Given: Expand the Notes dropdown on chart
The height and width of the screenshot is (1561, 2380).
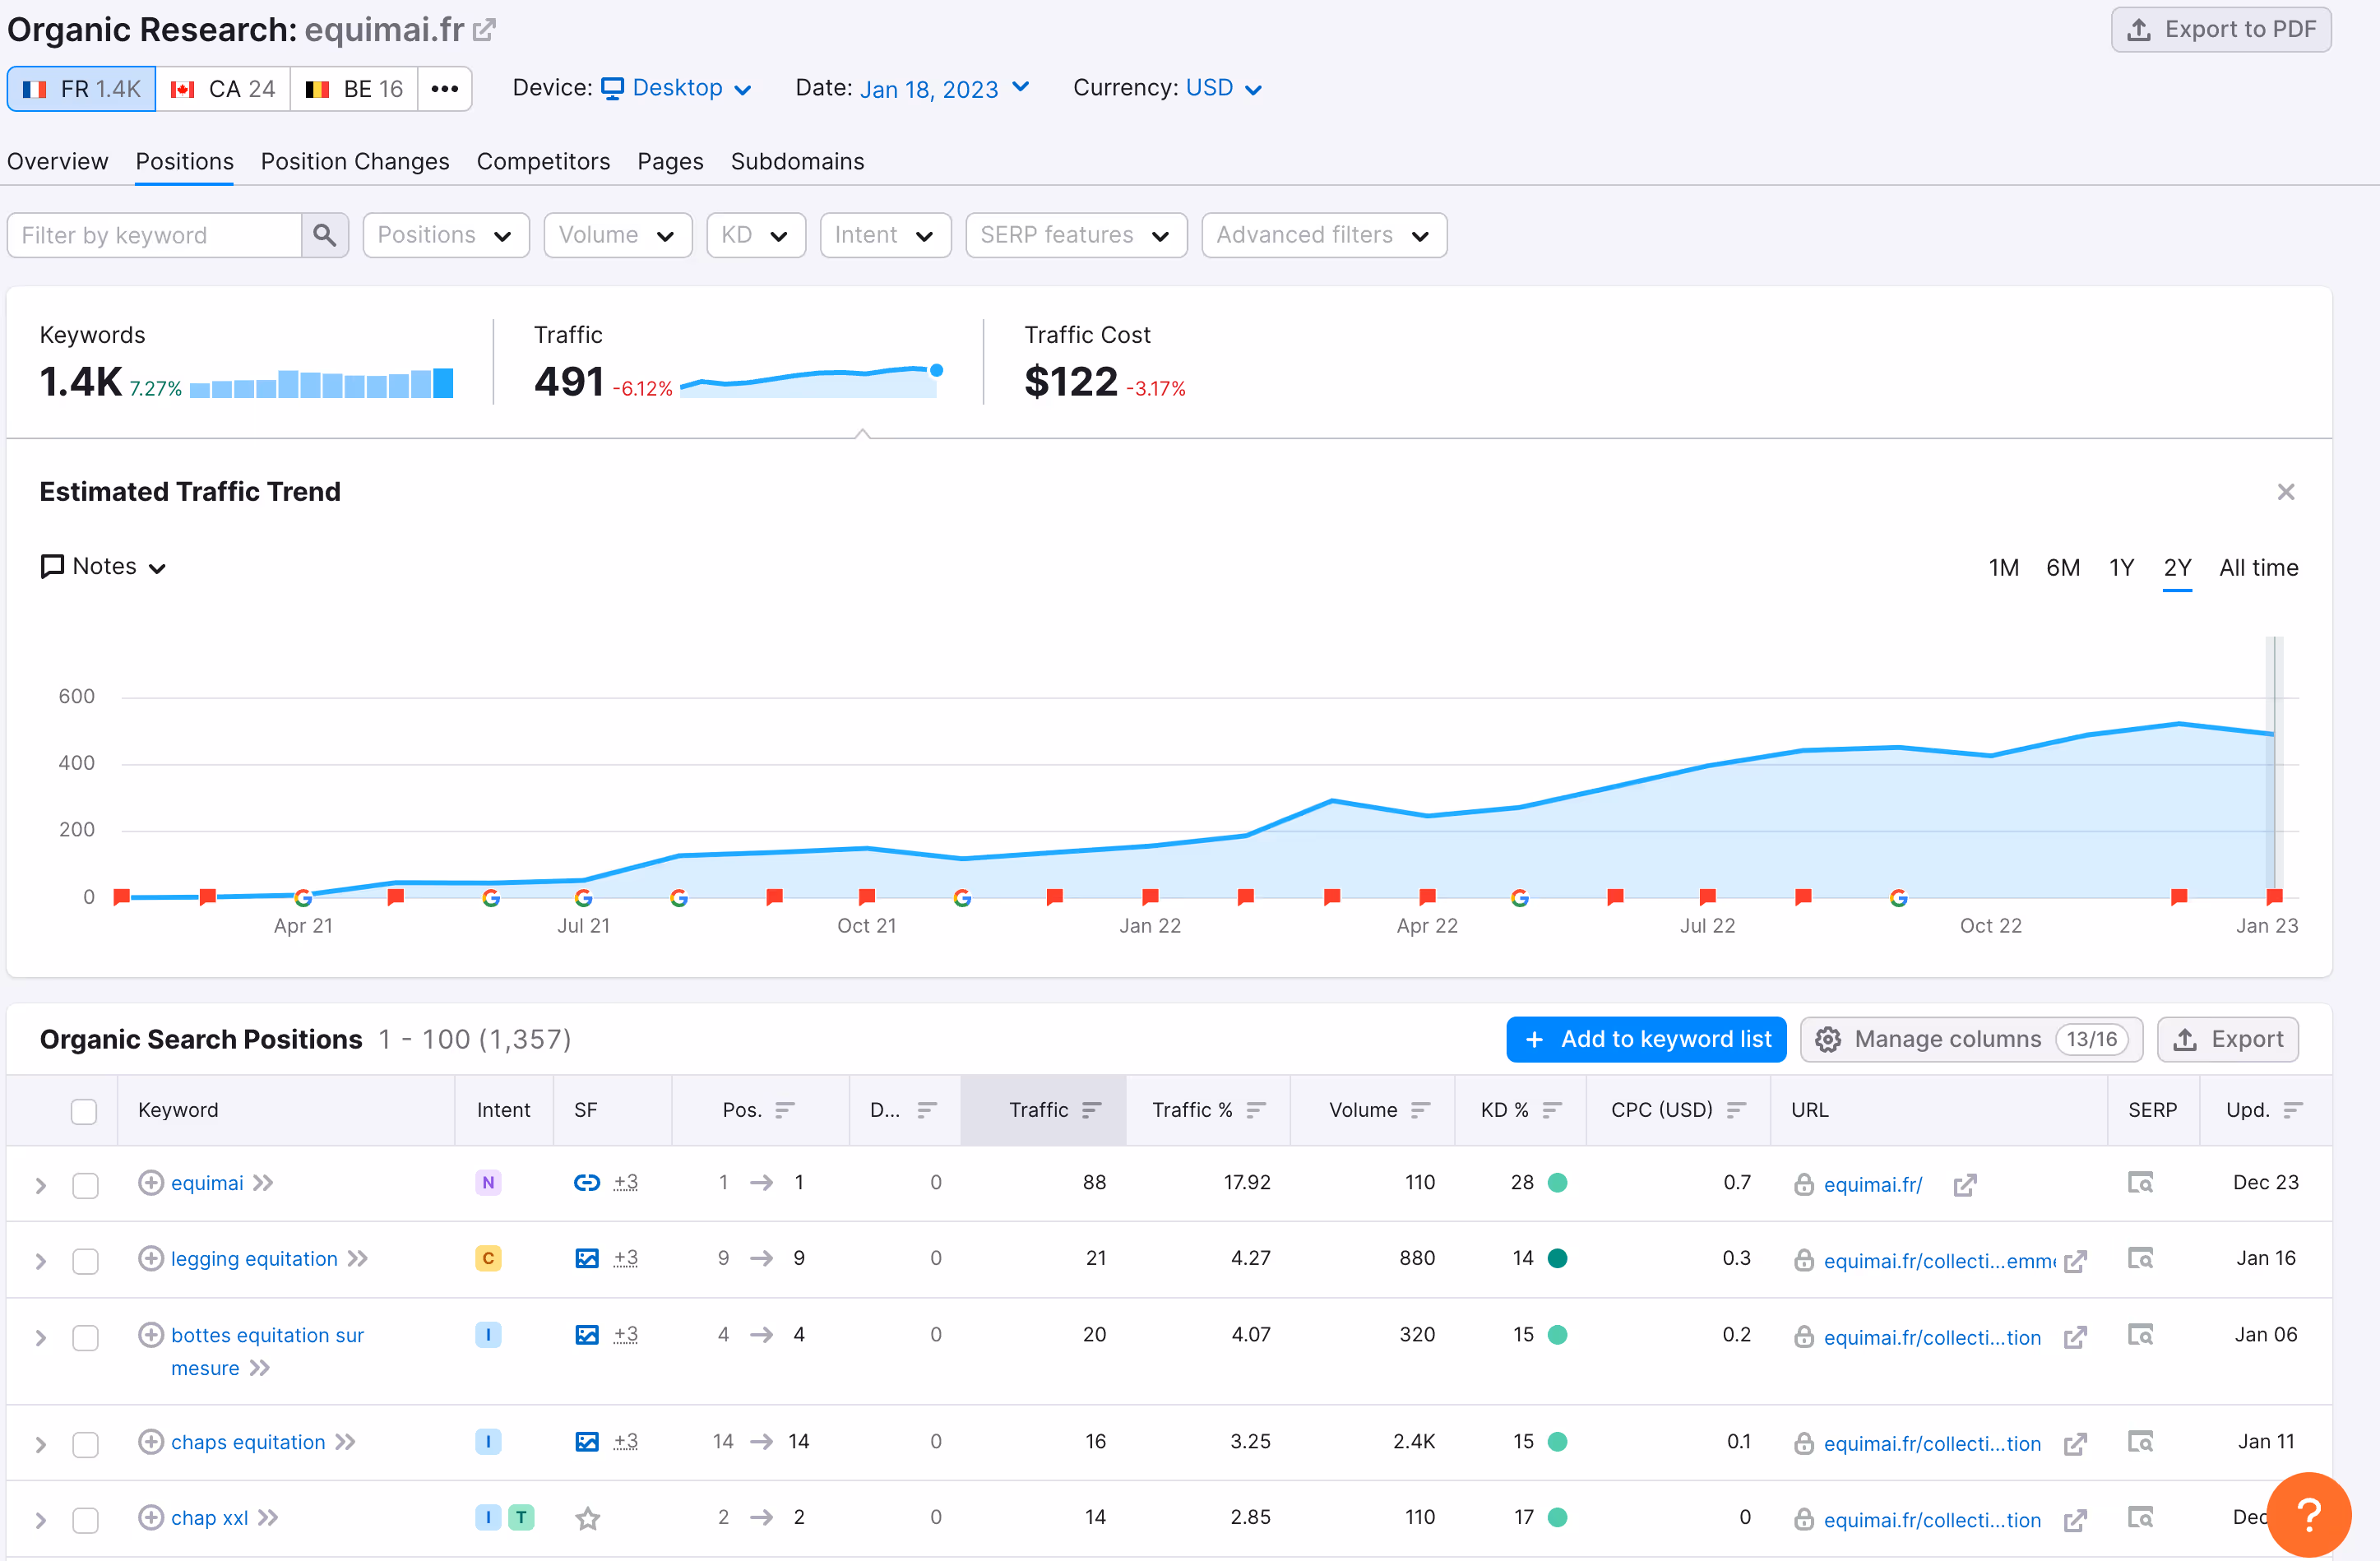Looking at the screenshot, I should [103, 567].
